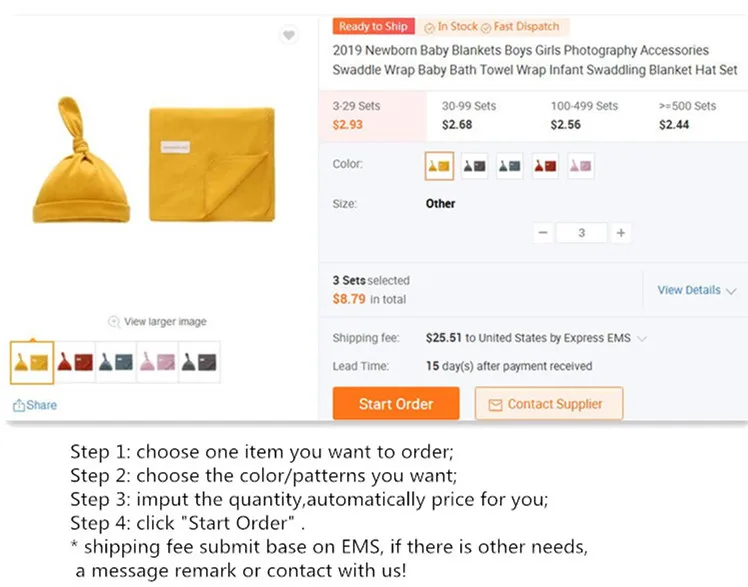Click the quantity input field
Image resolution: width=748 pixels, height=587 pixels.
582,233
